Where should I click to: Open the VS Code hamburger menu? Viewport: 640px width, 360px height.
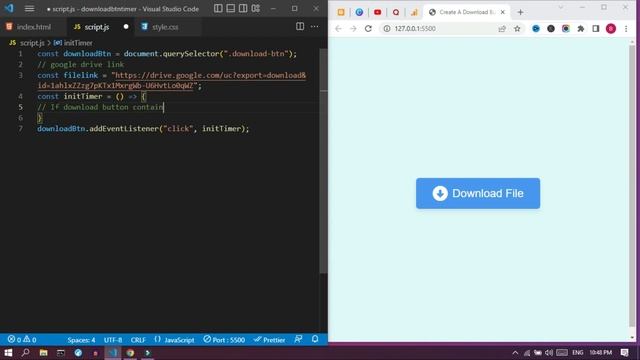tap(29, 9)
